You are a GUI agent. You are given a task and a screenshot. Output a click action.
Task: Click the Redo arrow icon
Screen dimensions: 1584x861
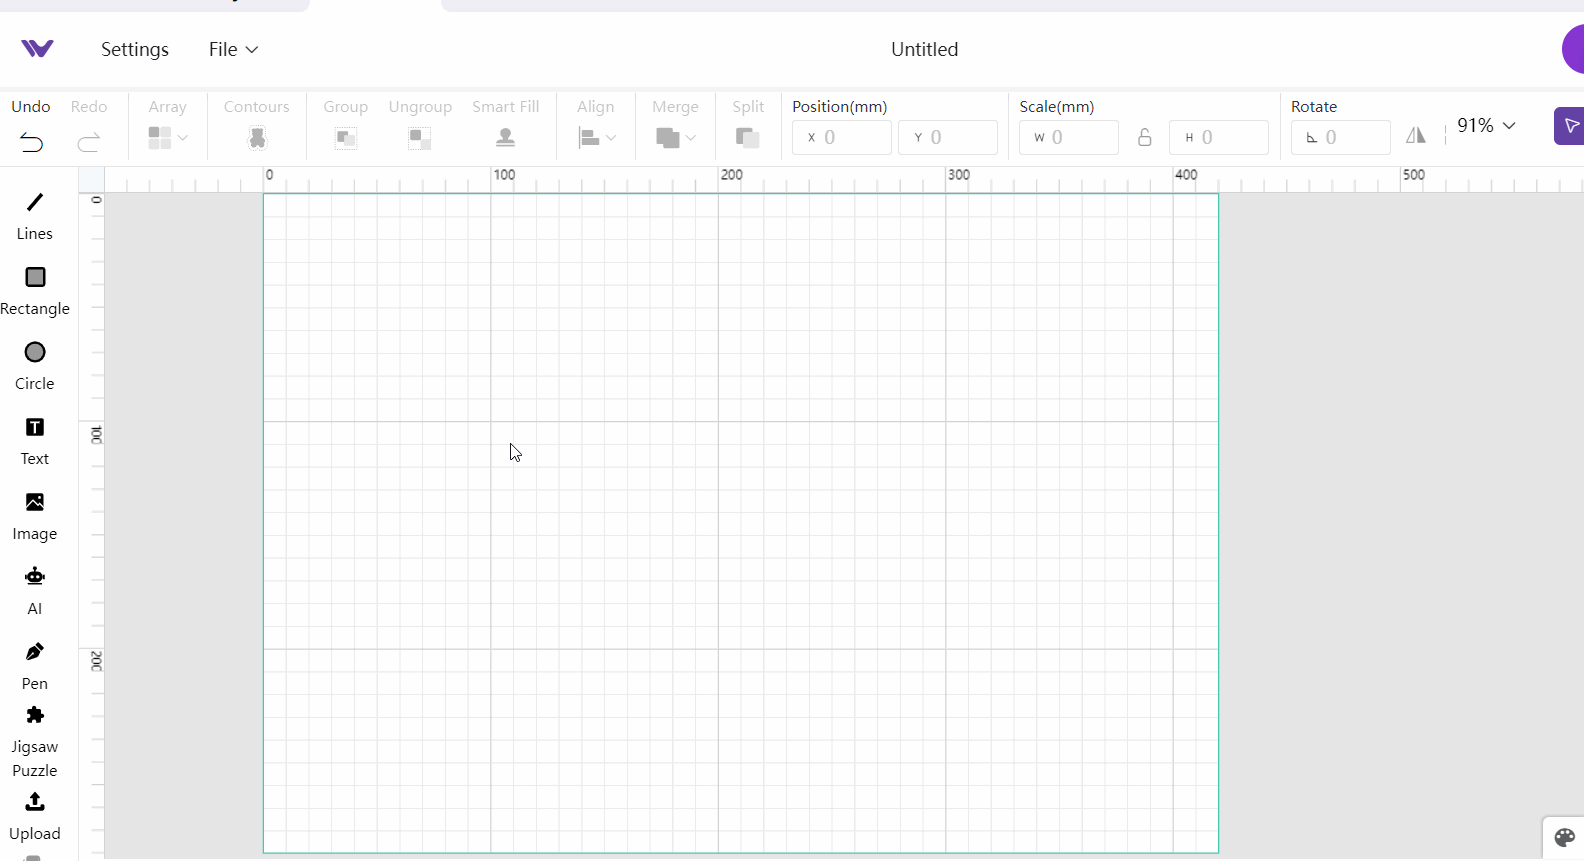pyautogui.click(x=89, y=142)
